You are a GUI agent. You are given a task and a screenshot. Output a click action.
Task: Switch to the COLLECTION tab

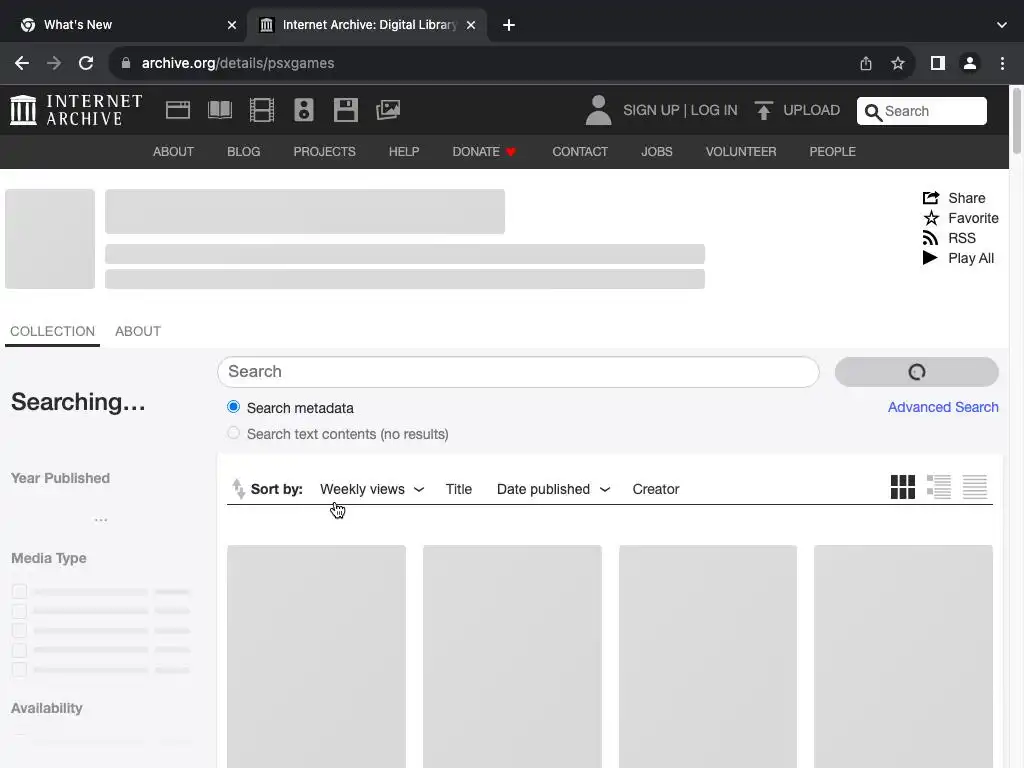(x=52, y=331)
